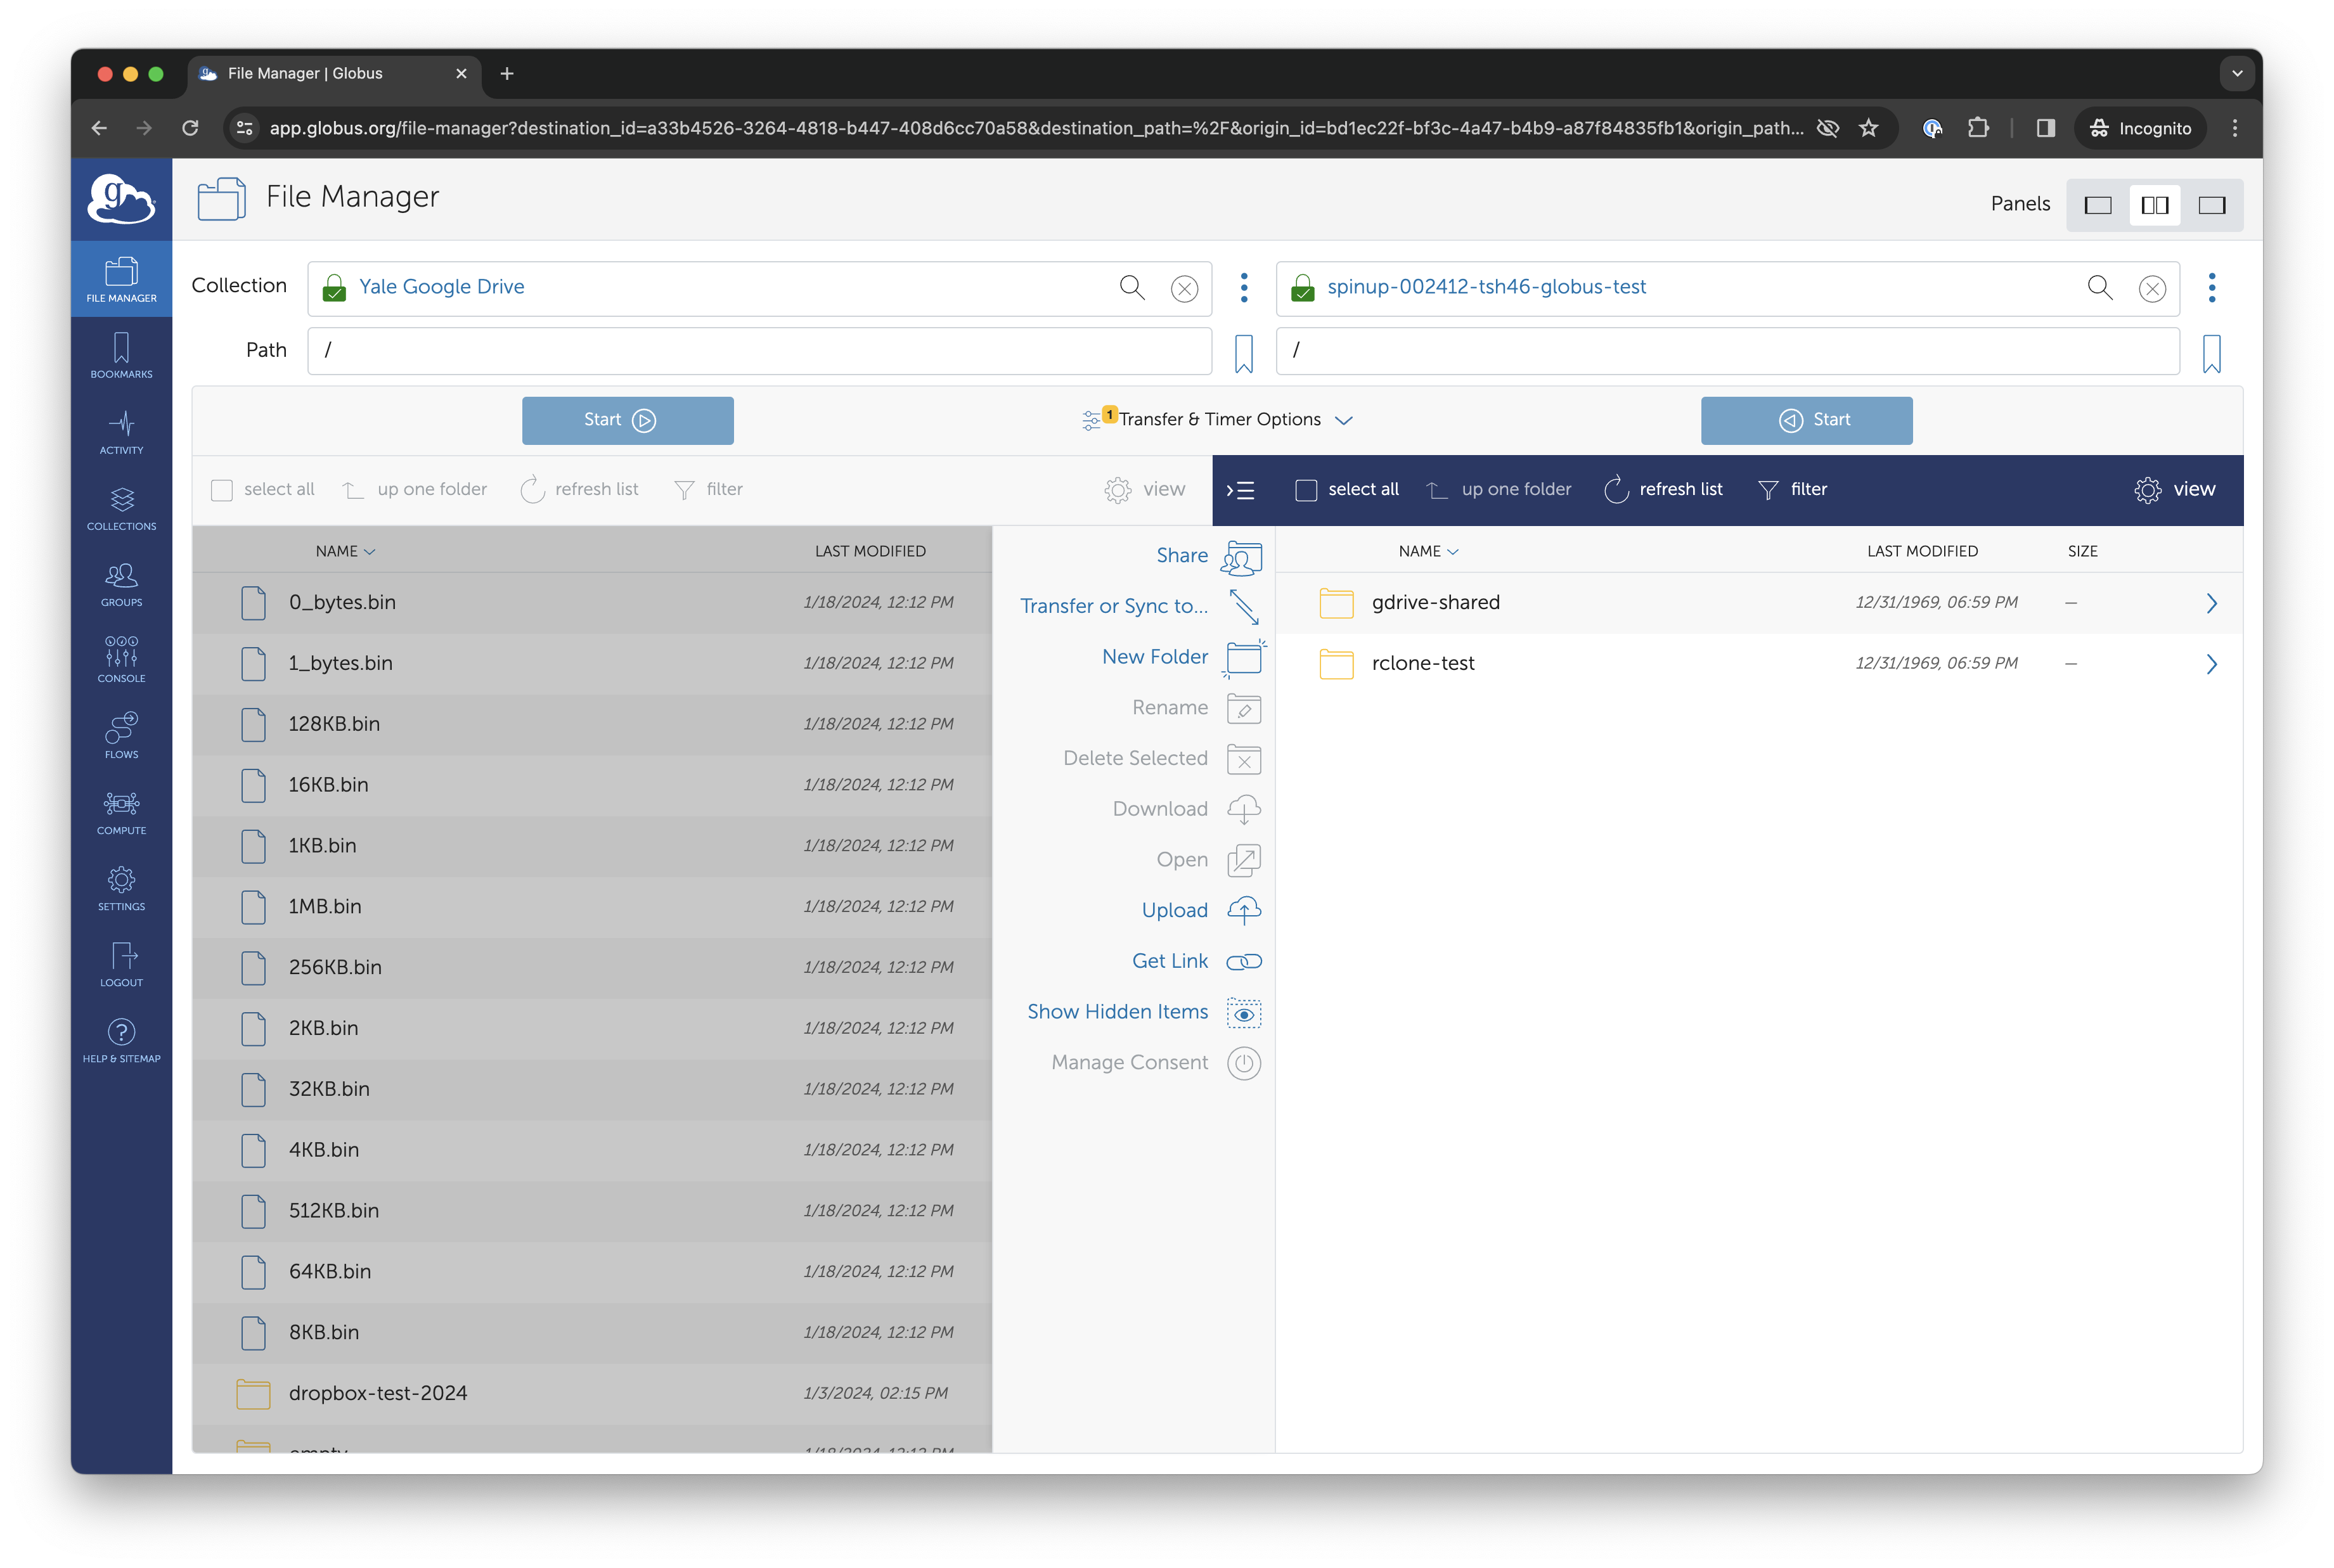Sort right panel by NAME column
Image resolution: width=2334 pixels, height=1568 pixels.
coord(1428,551)
